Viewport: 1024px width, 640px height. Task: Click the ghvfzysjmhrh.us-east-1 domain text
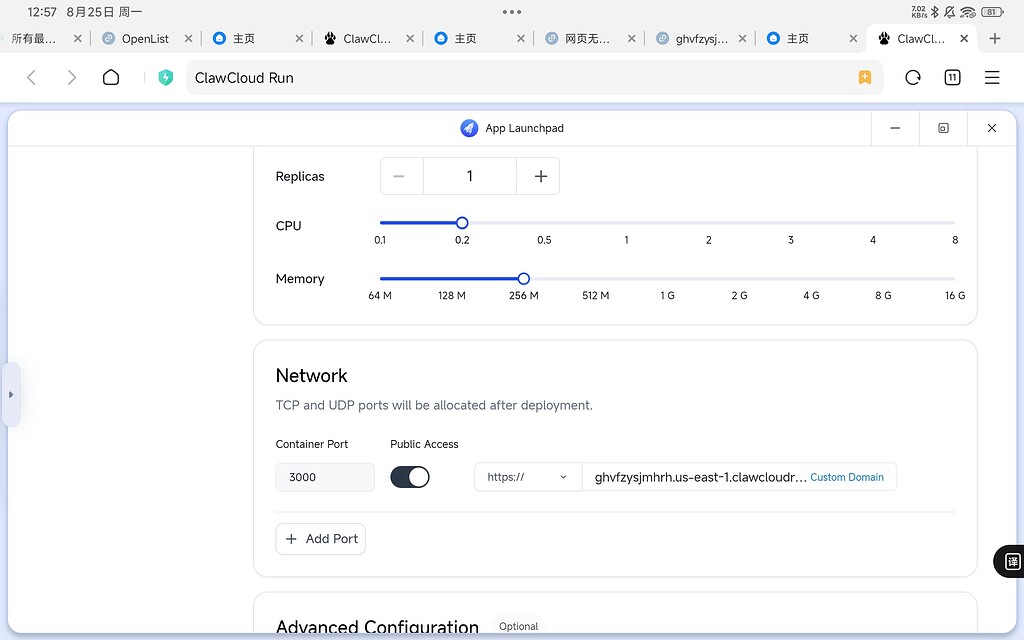point(700,477)
